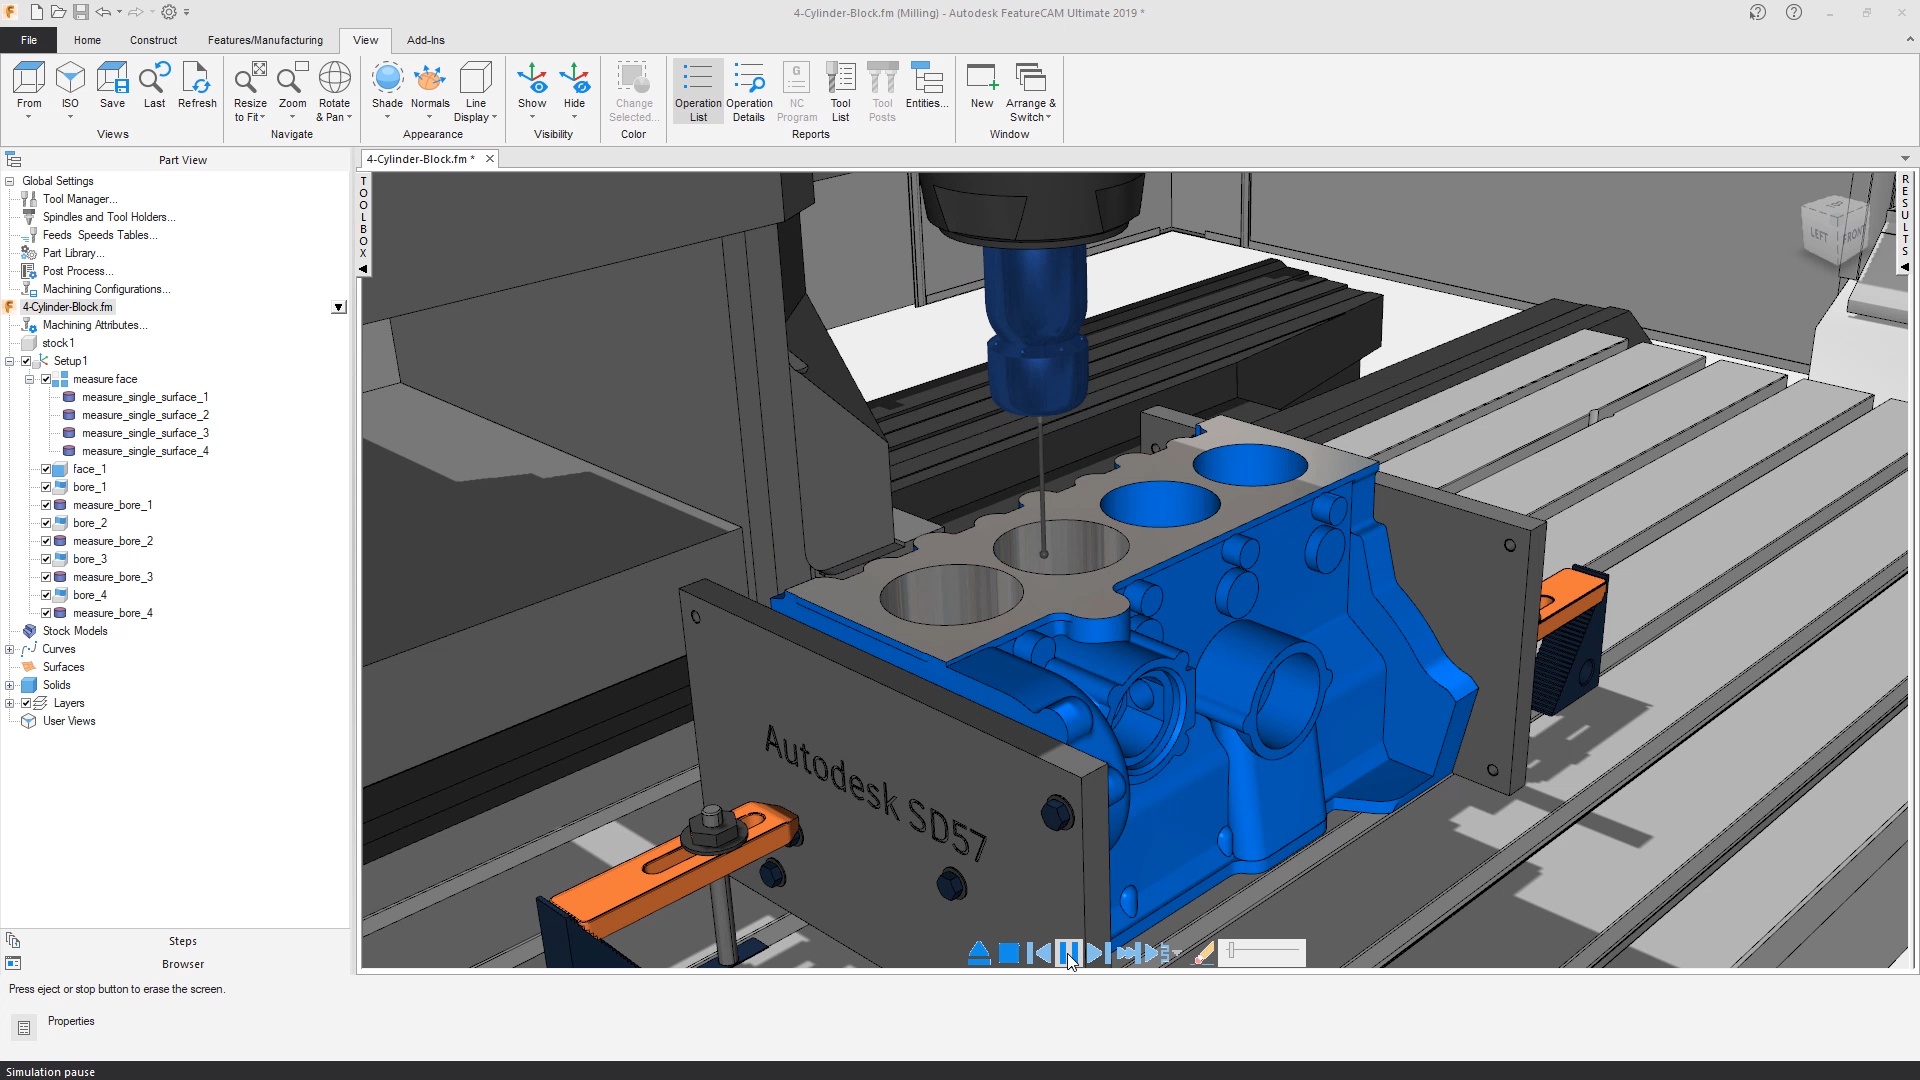
Task: Step to next simulation move
Action: coord(1097,953)
